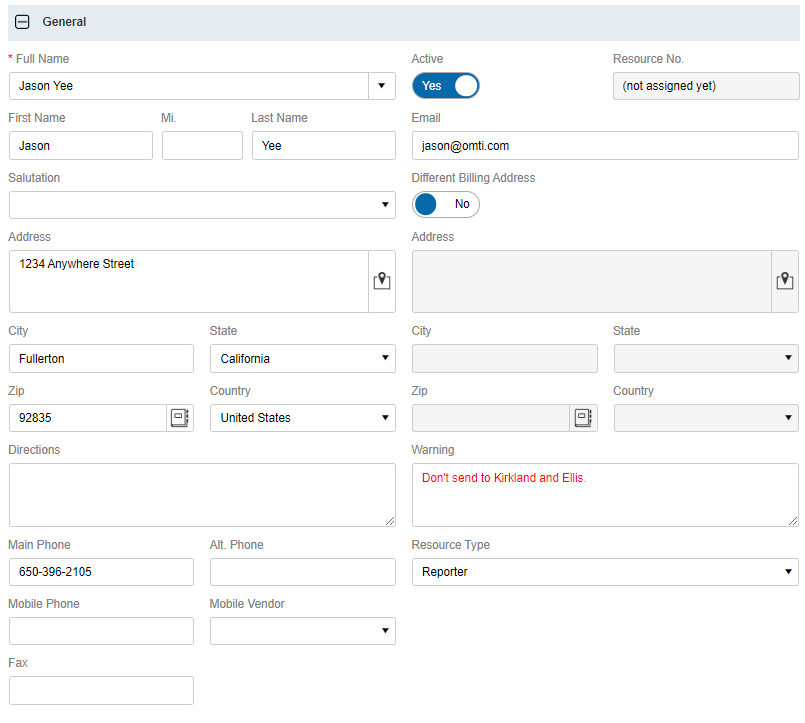
Task: Click map pin icon in billing Address
Action: [785, 281]
